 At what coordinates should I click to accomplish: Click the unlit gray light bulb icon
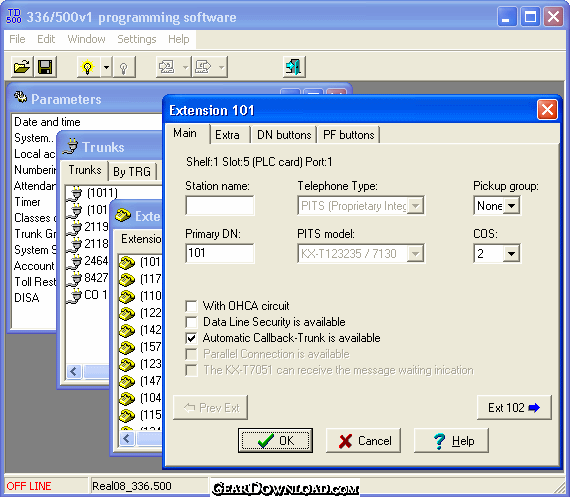124,67
